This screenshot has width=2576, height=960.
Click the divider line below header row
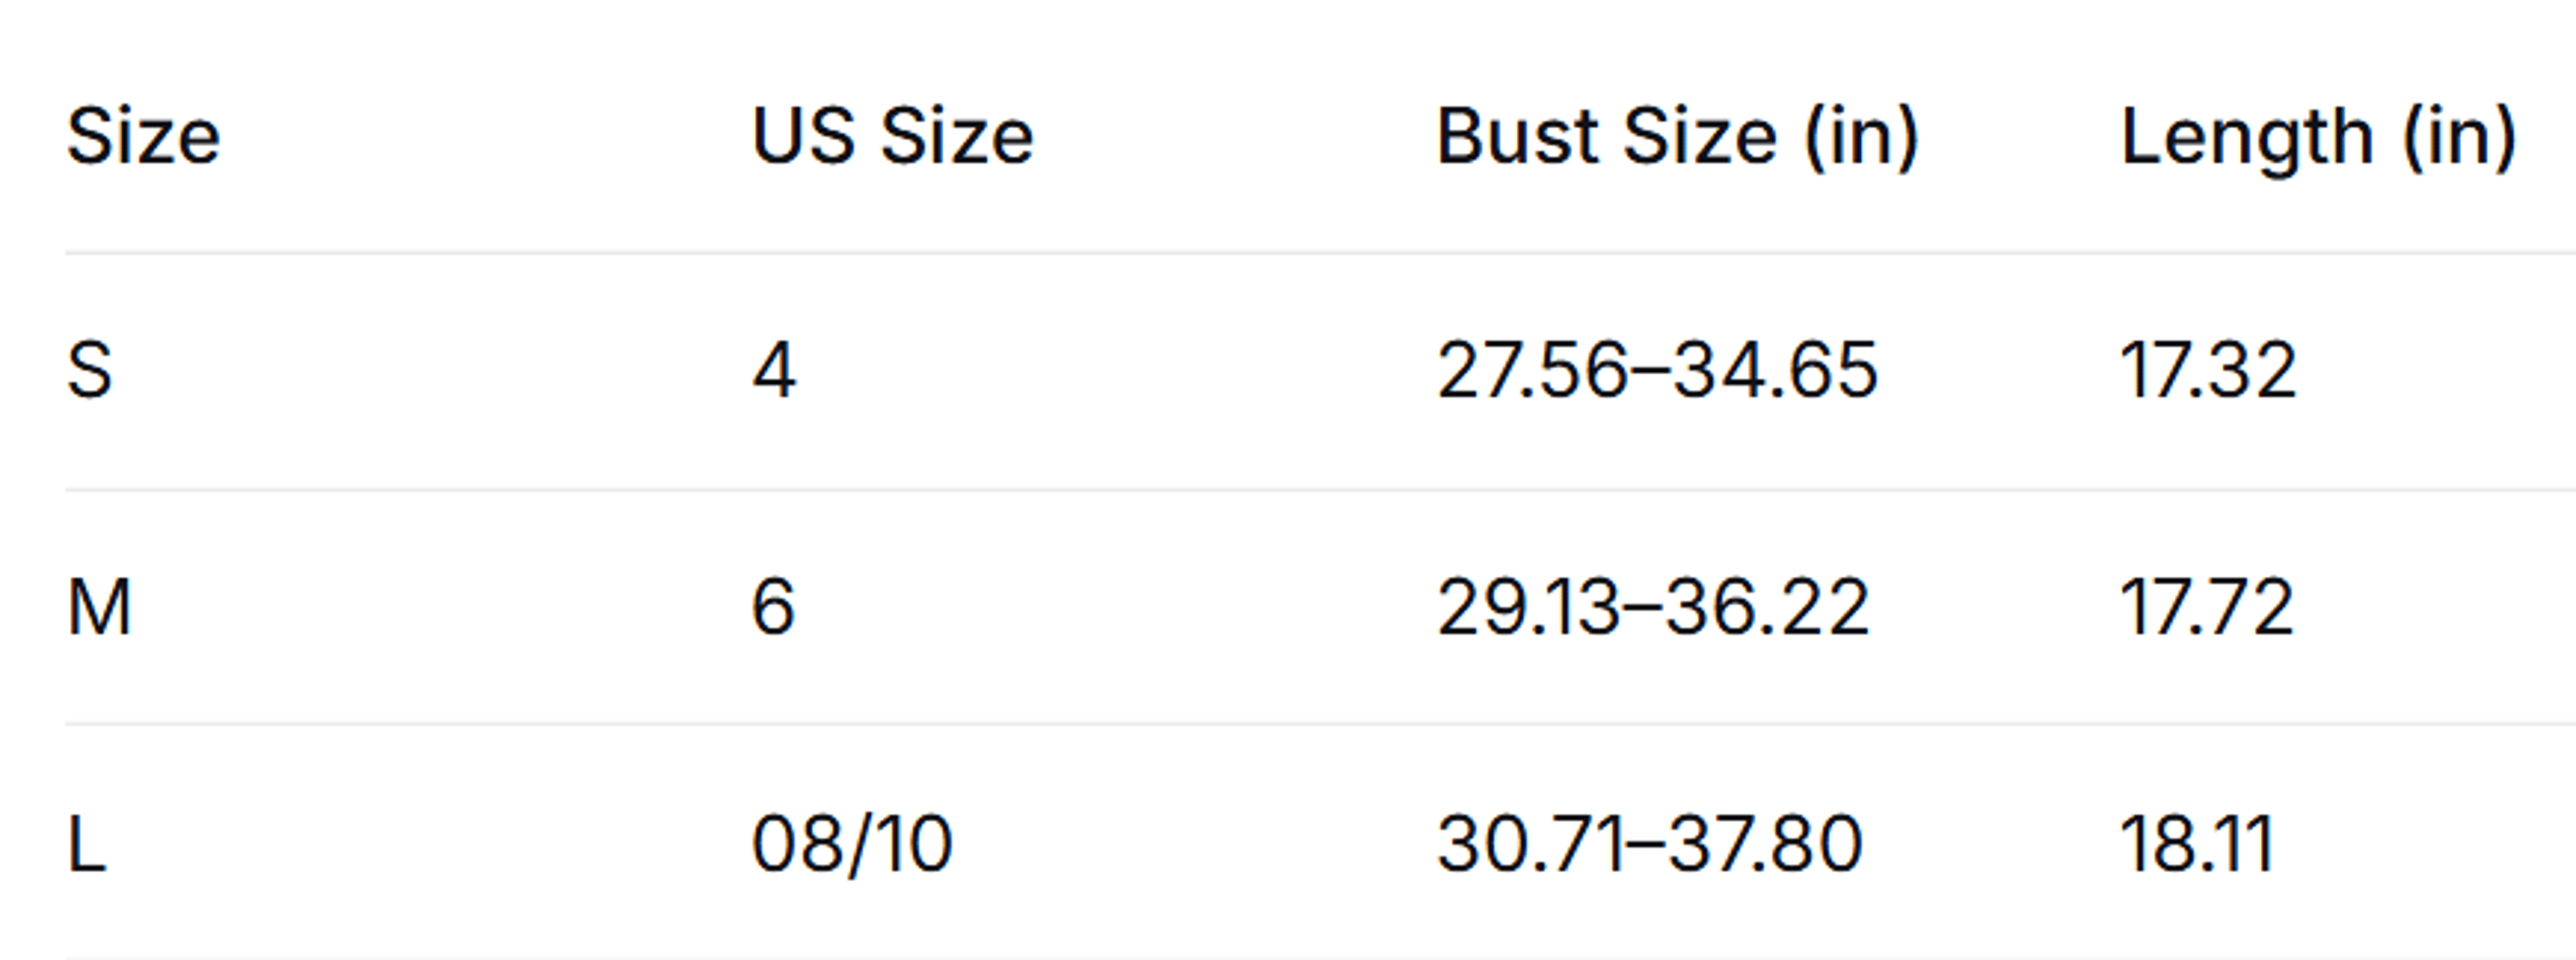(1321, 253)
